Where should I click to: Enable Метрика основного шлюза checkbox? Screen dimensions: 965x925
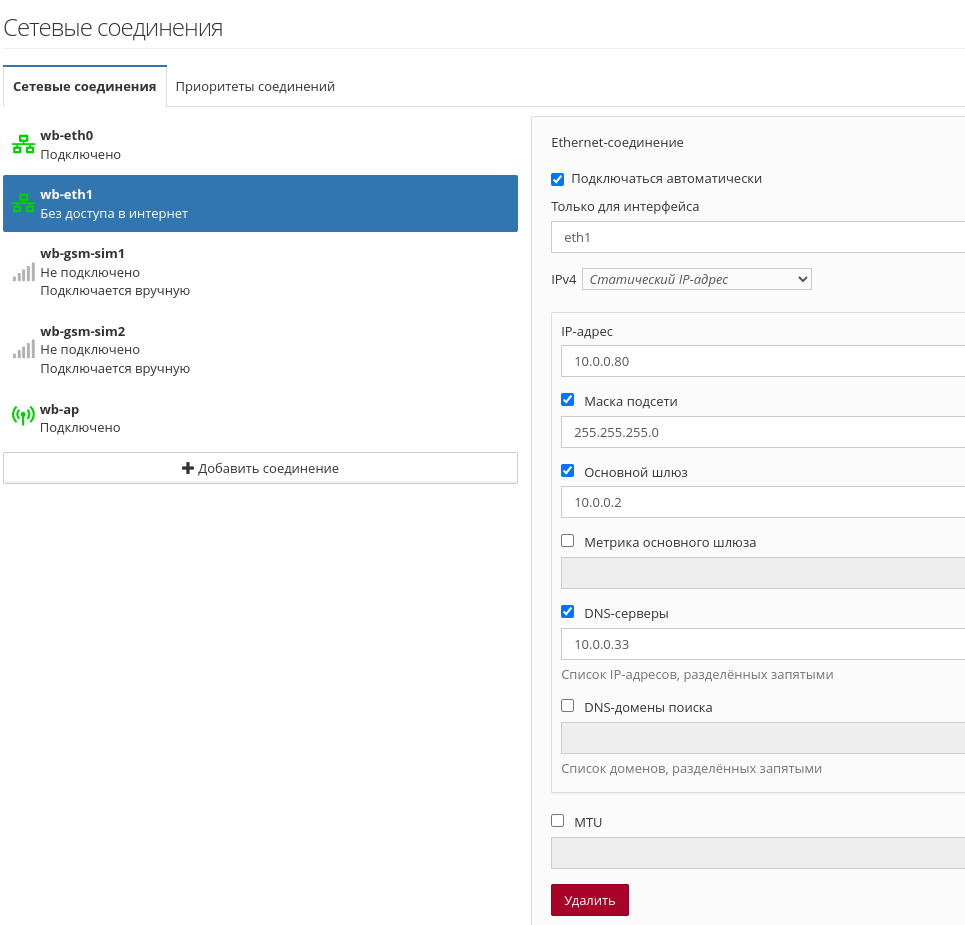point(567,540)
